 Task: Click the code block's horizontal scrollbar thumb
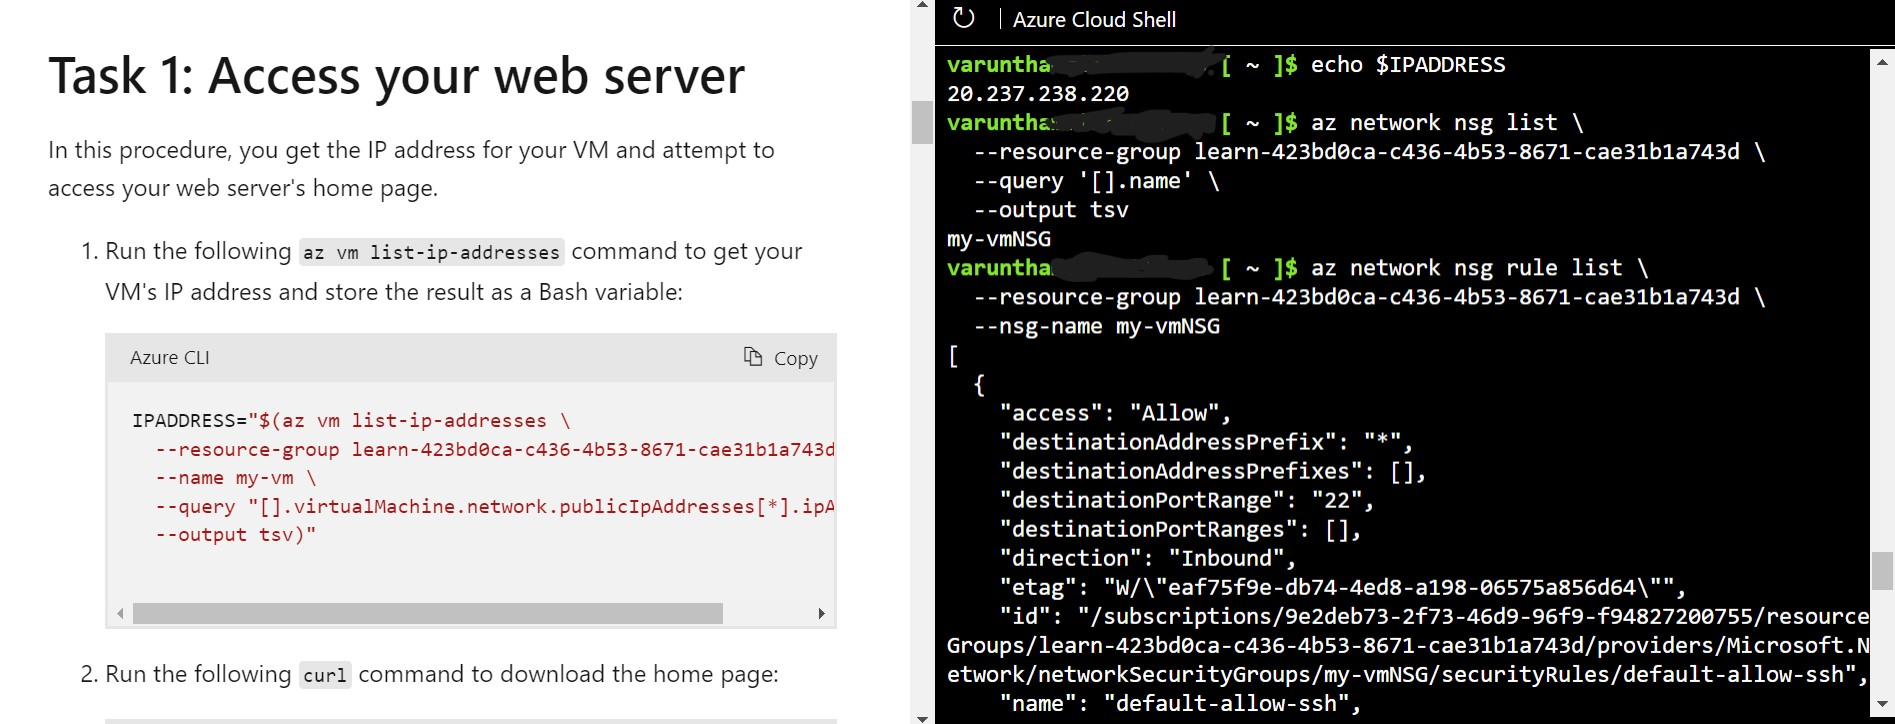(427, 613)
